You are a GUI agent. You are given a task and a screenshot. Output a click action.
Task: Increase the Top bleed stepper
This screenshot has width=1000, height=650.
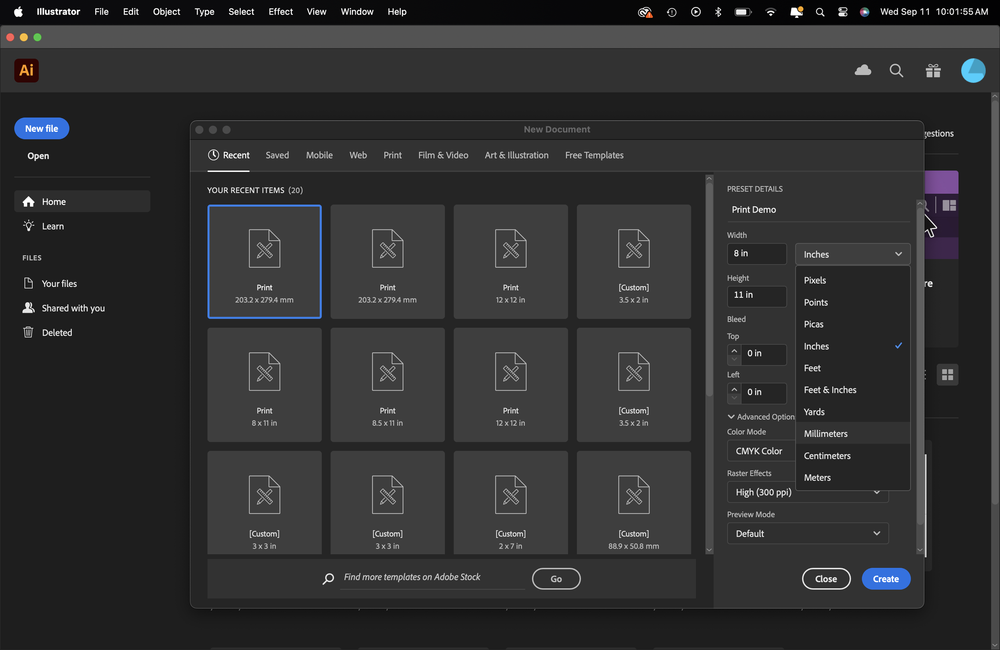(734, 350)
